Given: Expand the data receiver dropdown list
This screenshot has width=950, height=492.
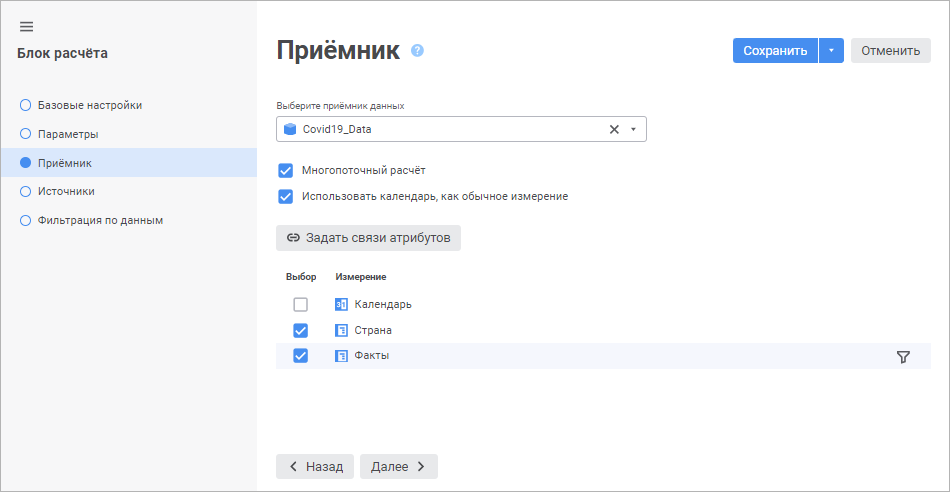Looking at the screenshot, I should [x=633, y=129].
